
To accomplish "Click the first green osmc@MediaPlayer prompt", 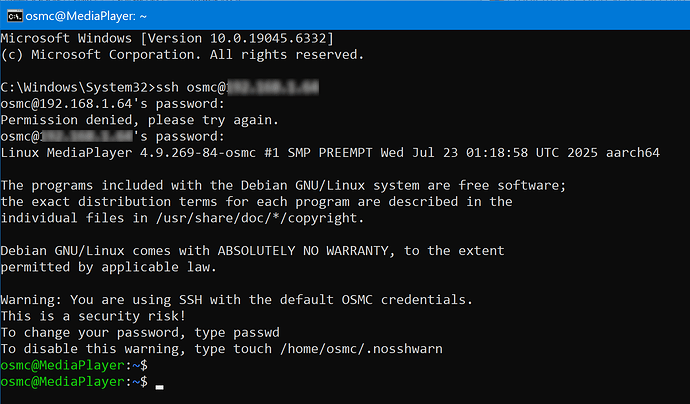I will pyautogui.click(x=70, y=365).
